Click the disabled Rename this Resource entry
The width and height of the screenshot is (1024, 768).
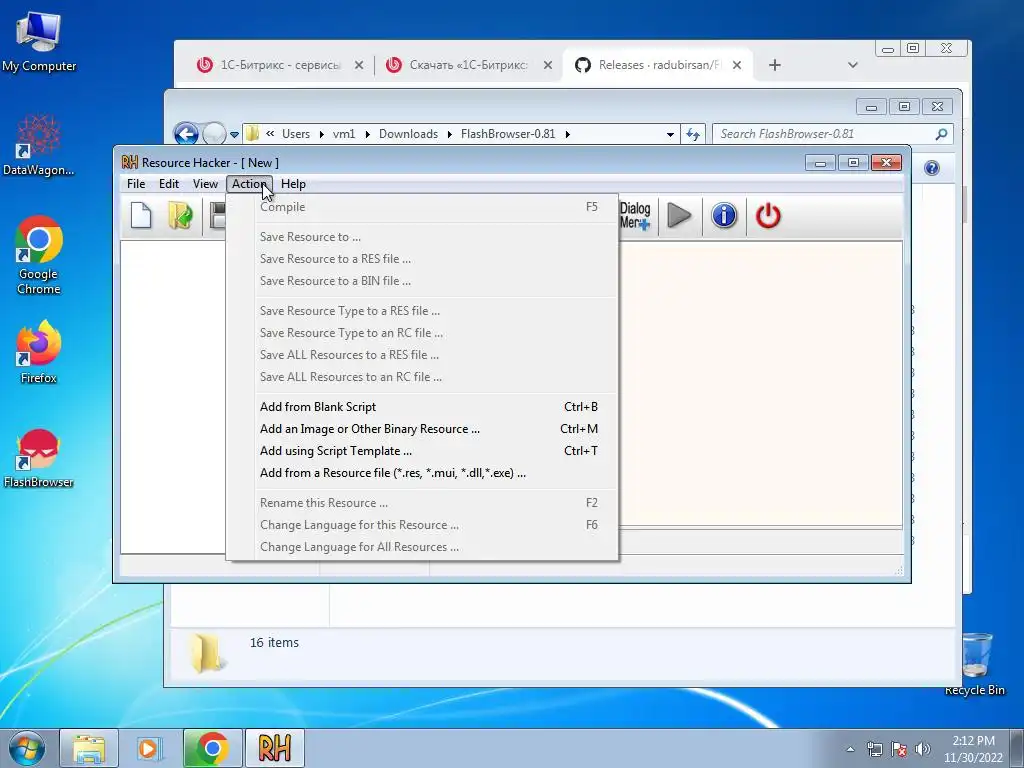pyautogui.click(x=422, y=503)
